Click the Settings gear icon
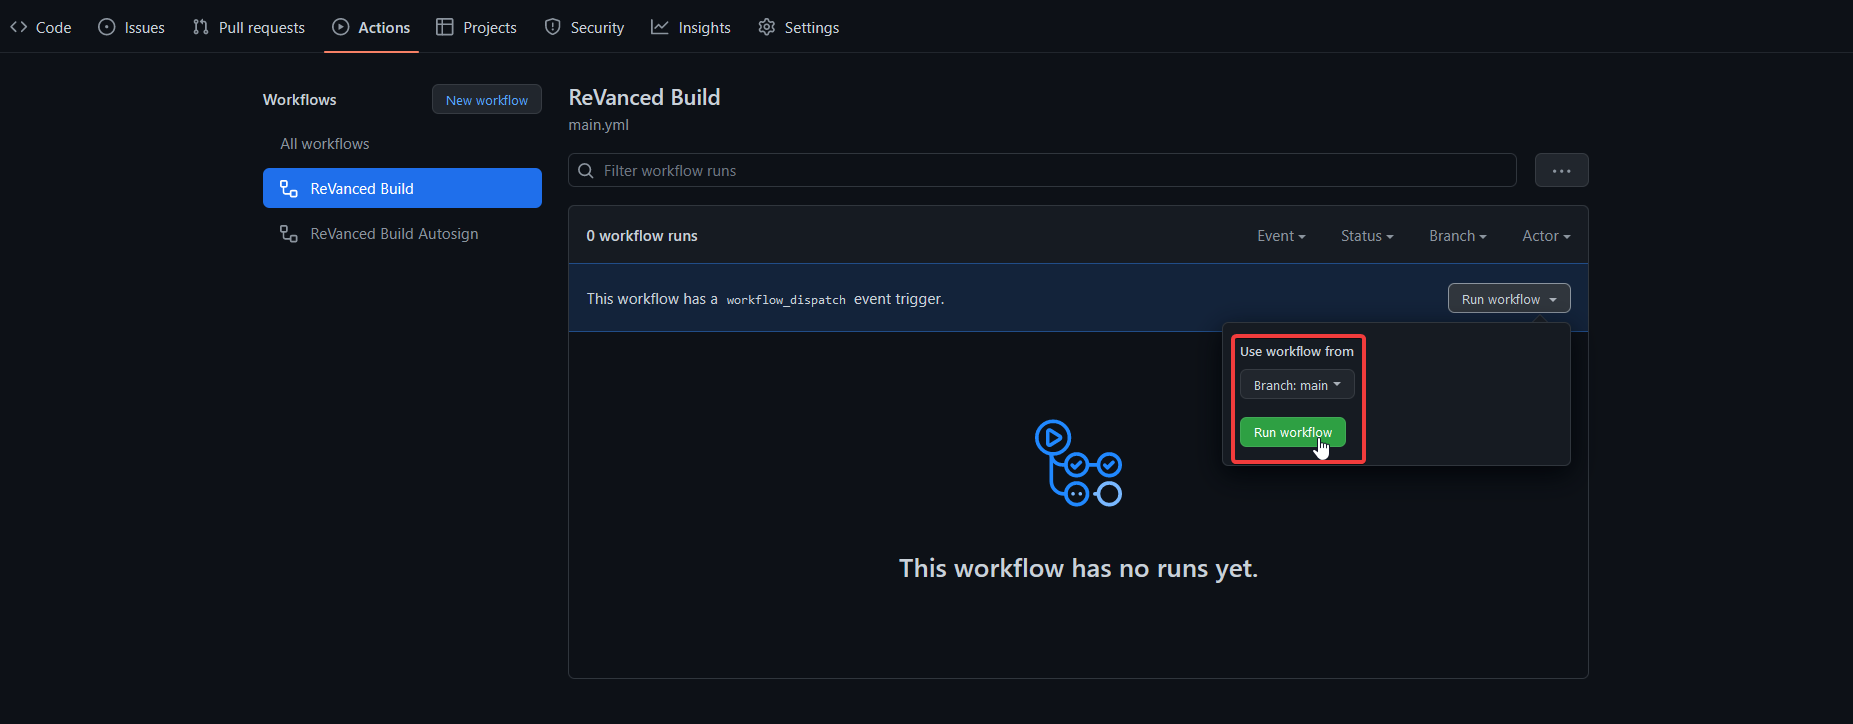 coord(767,27)
